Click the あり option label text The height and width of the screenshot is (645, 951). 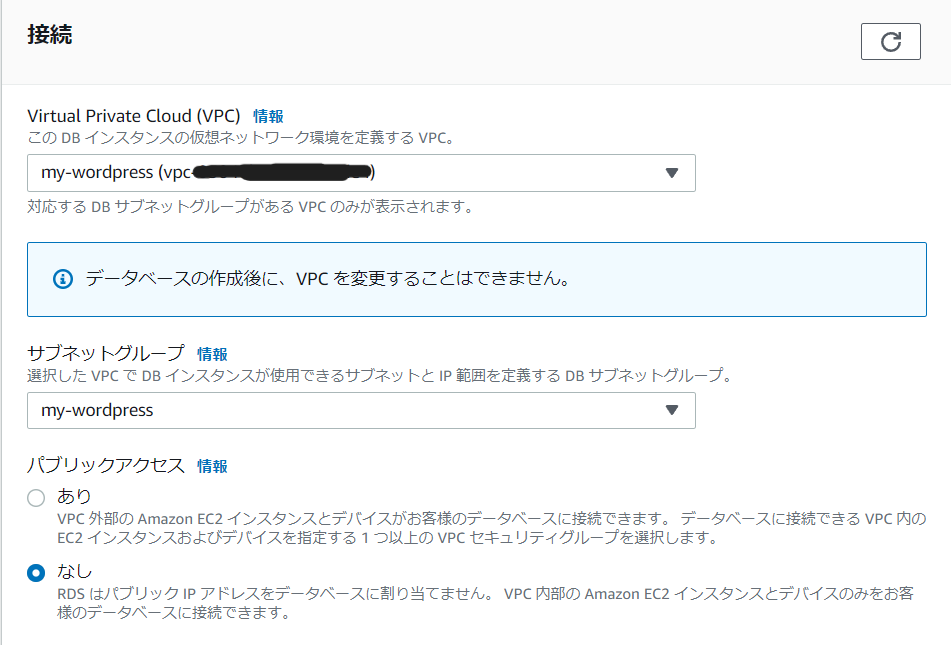74,496
